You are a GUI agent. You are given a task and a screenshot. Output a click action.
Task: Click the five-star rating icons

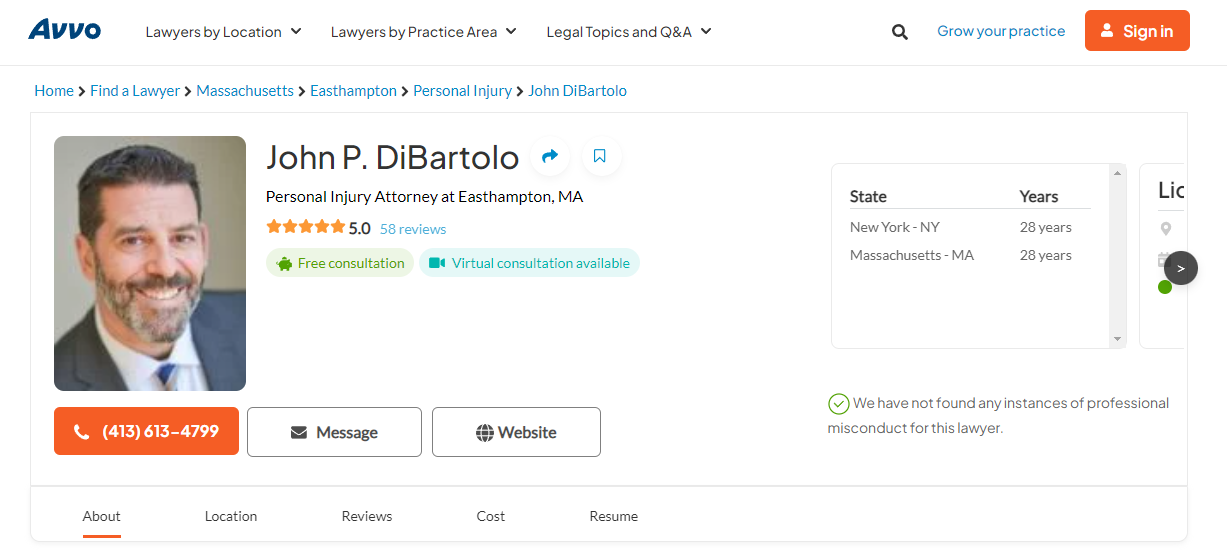pyautogui.click(x=305, y=227)
